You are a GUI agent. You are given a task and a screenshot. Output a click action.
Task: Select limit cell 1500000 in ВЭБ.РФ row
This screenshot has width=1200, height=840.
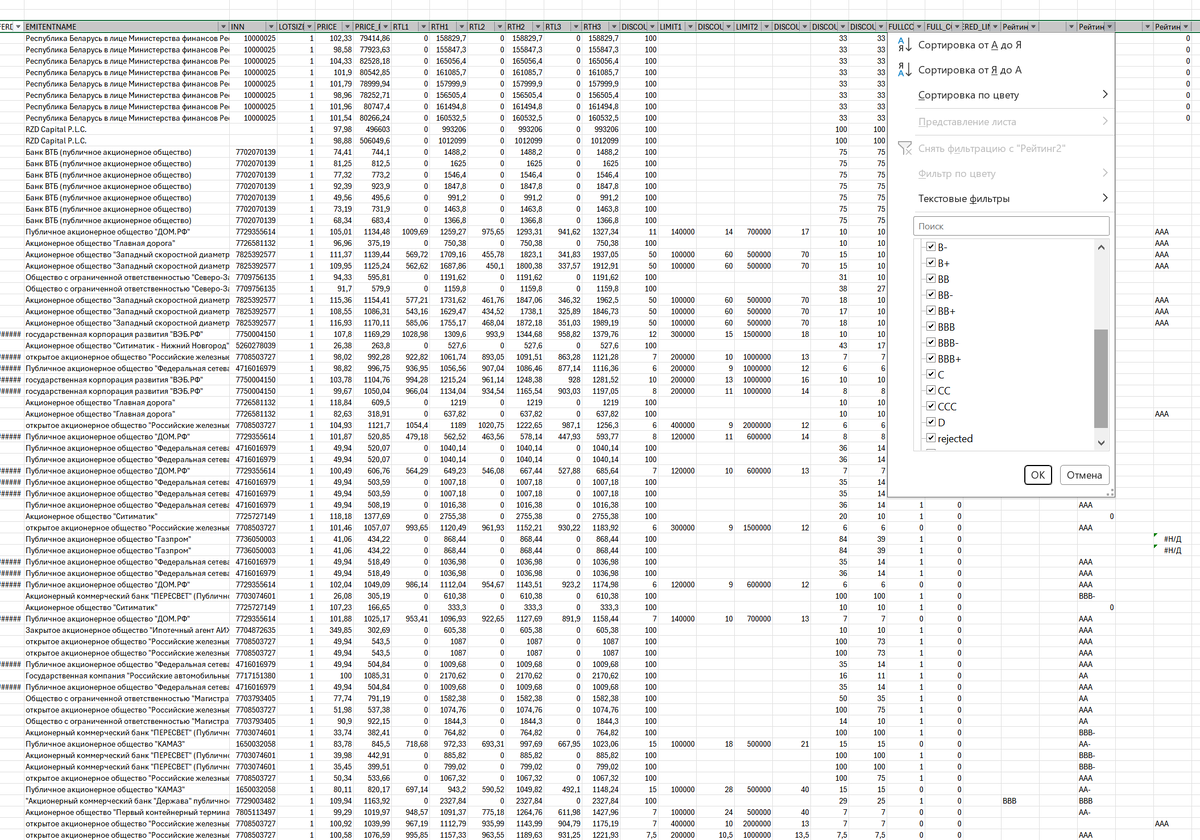click(753, 334)
